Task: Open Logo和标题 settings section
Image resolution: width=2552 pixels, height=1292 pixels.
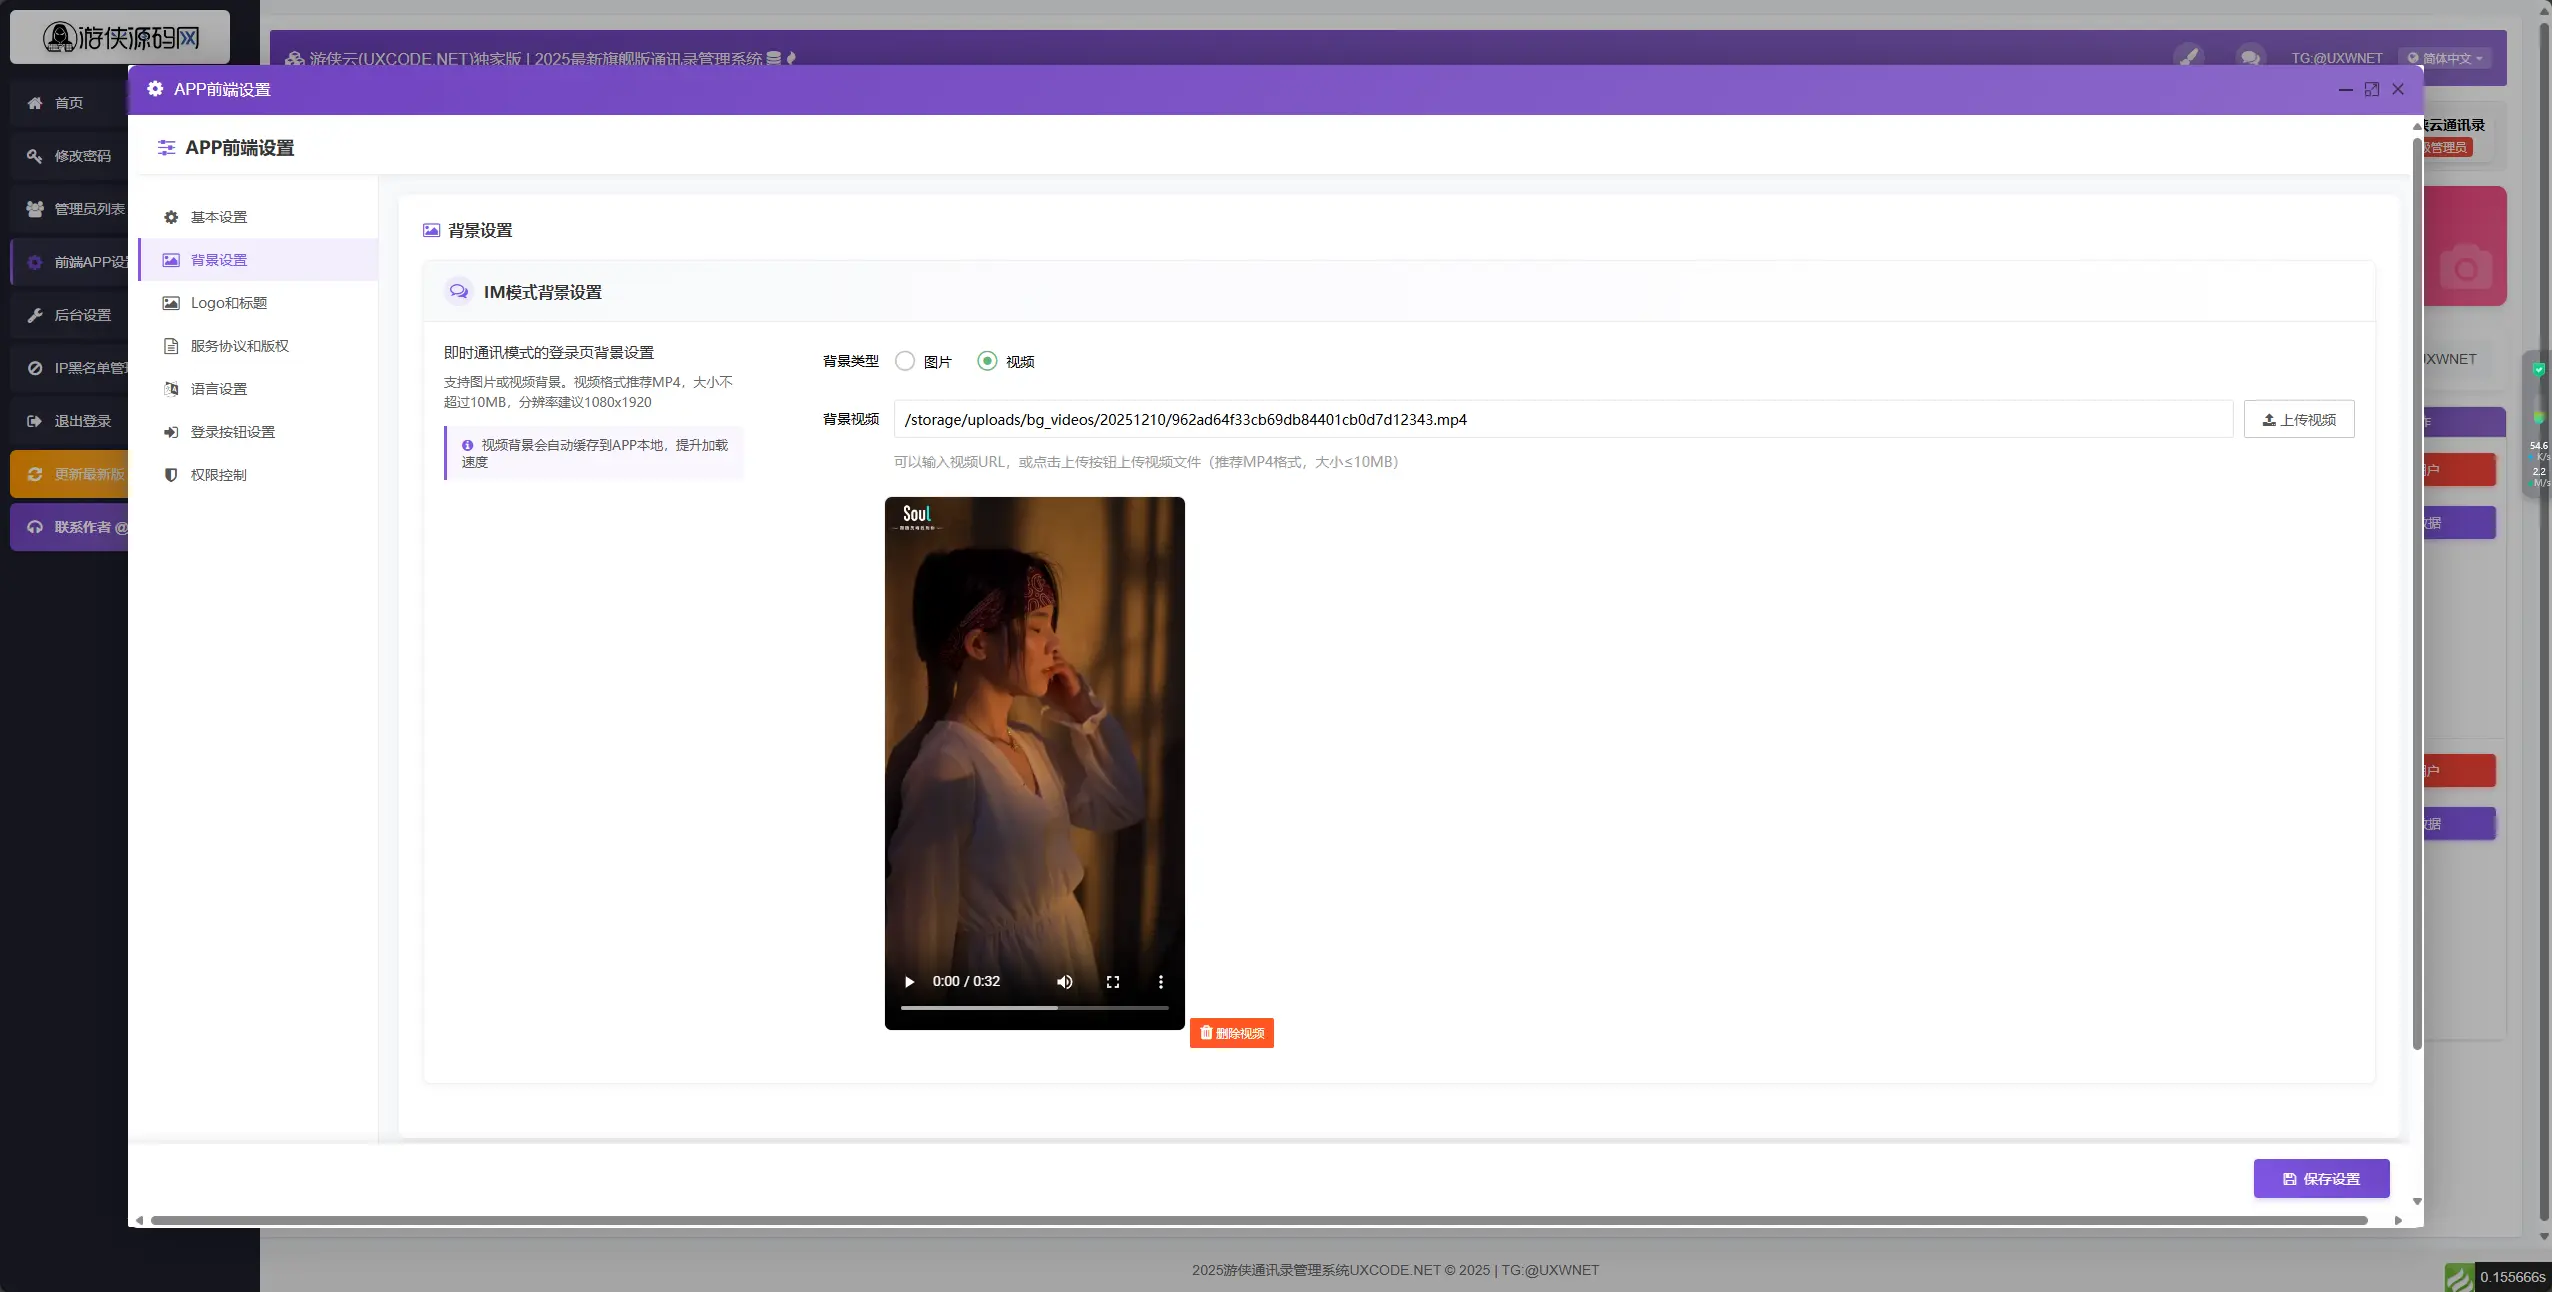Action: (x=229, y=303)
